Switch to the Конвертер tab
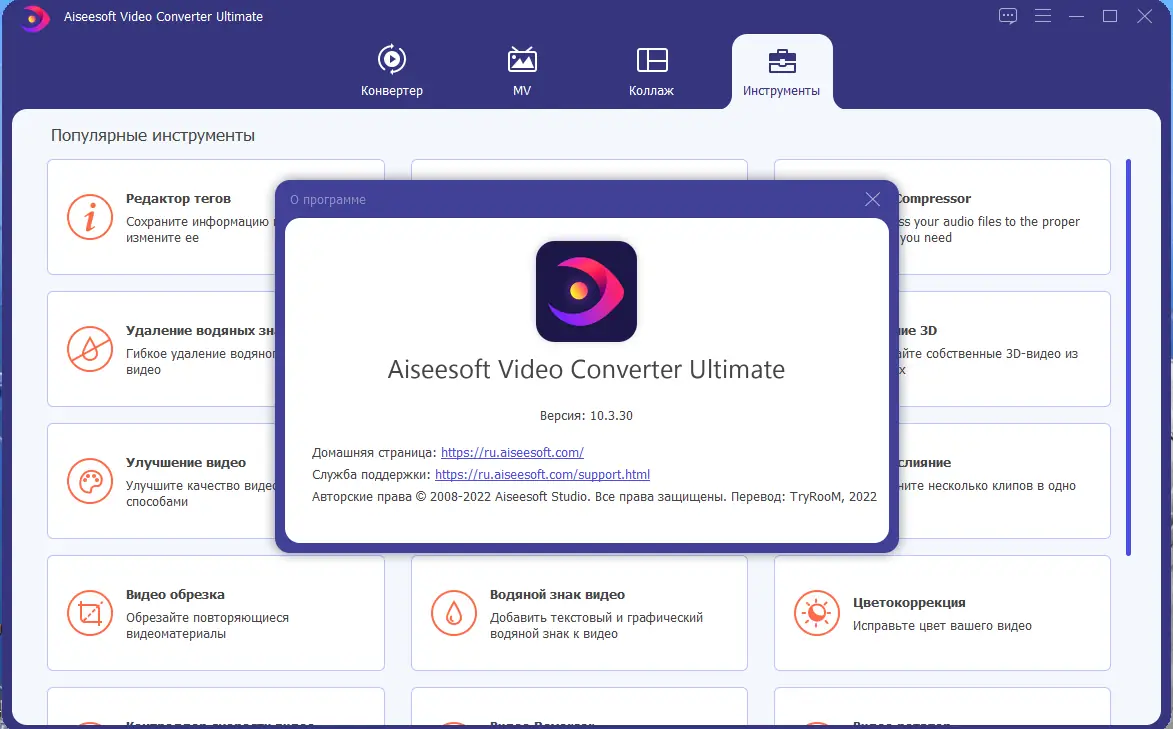Screen dimensions: 1173x729 [392, 70]
